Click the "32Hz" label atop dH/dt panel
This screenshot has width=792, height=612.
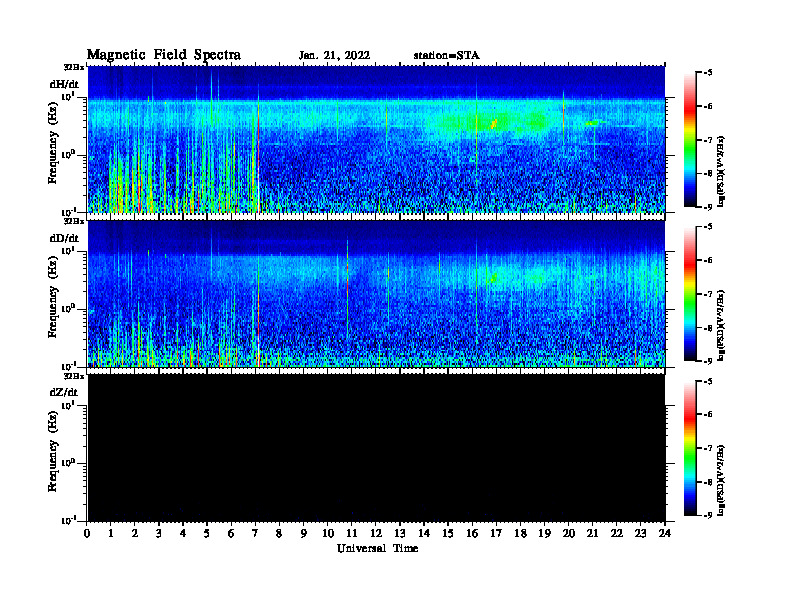pos(74,67)
